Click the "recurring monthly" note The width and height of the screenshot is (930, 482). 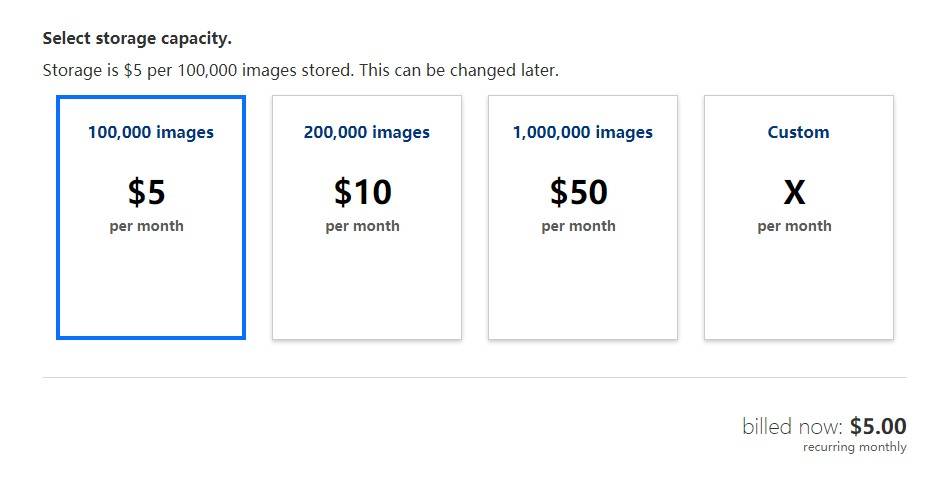[855, 446]
